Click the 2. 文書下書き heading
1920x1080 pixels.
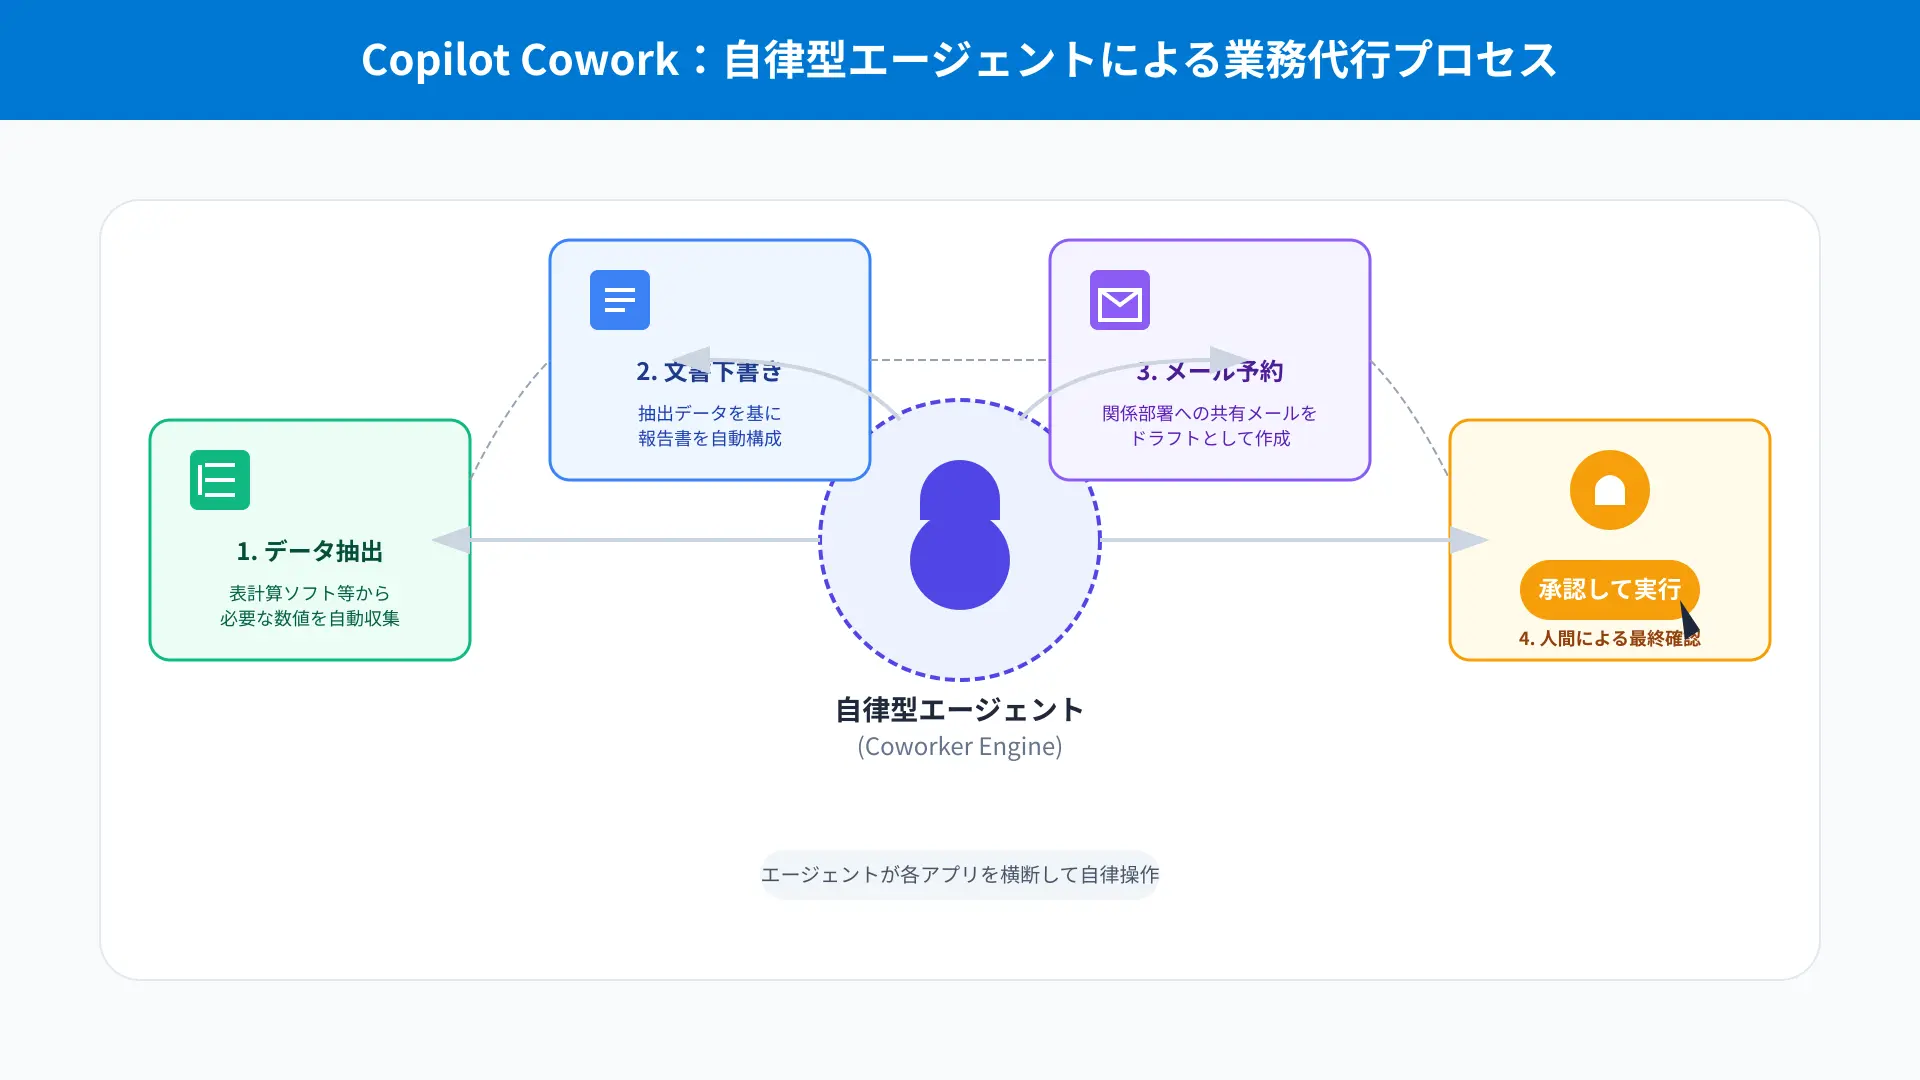tap(710, 371)
